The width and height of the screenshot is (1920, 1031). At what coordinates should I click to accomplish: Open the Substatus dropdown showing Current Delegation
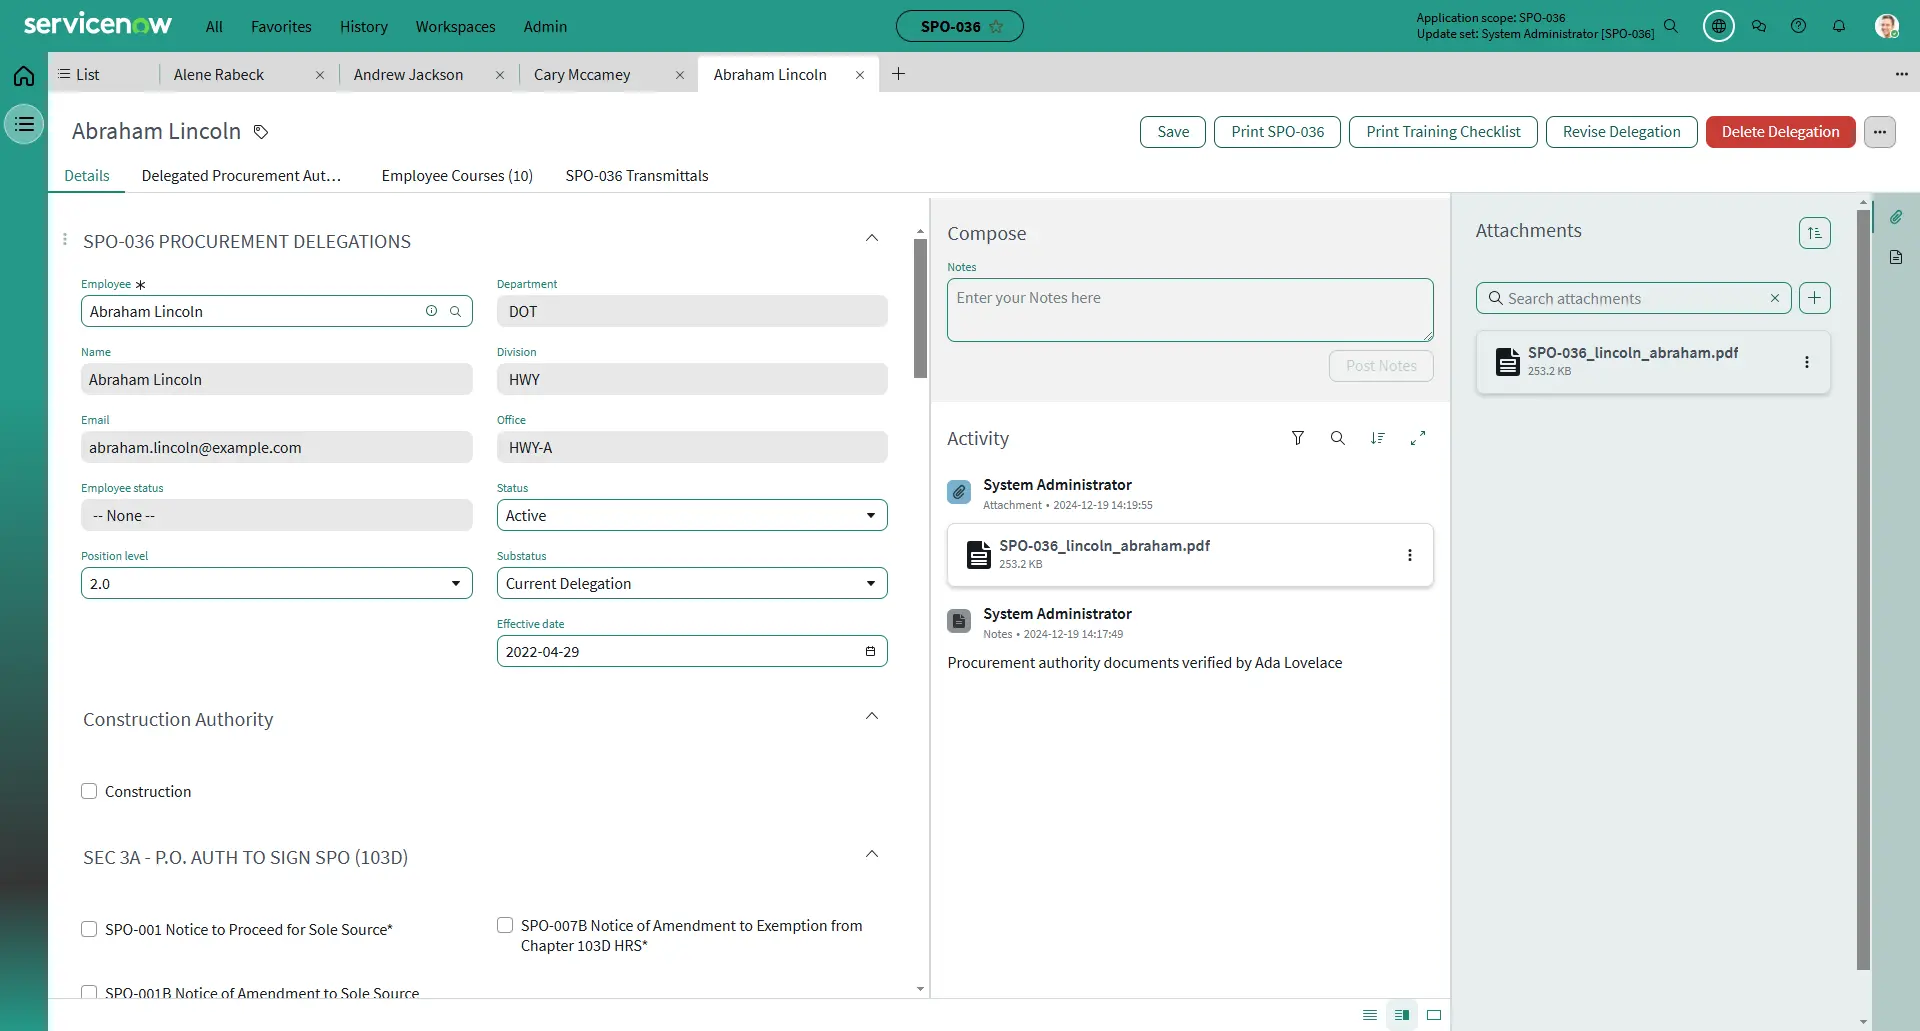tap(692, 583)
